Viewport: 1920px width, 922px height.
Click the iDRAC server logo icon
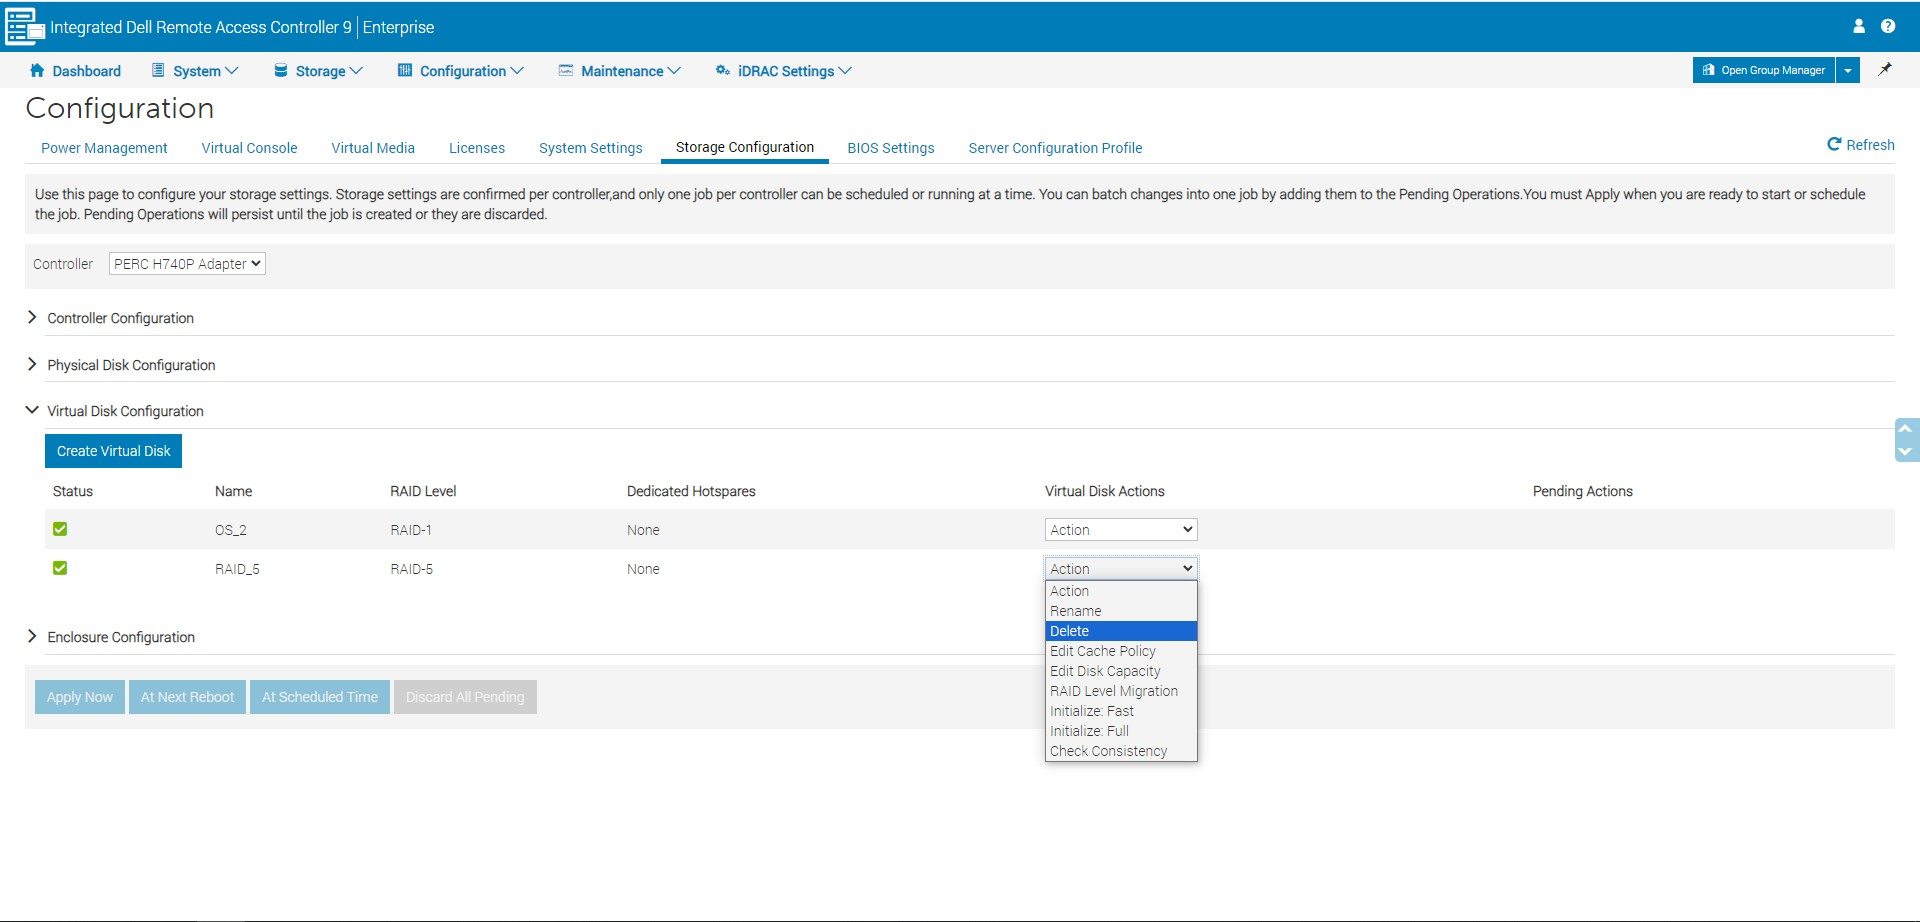[25, 27]
